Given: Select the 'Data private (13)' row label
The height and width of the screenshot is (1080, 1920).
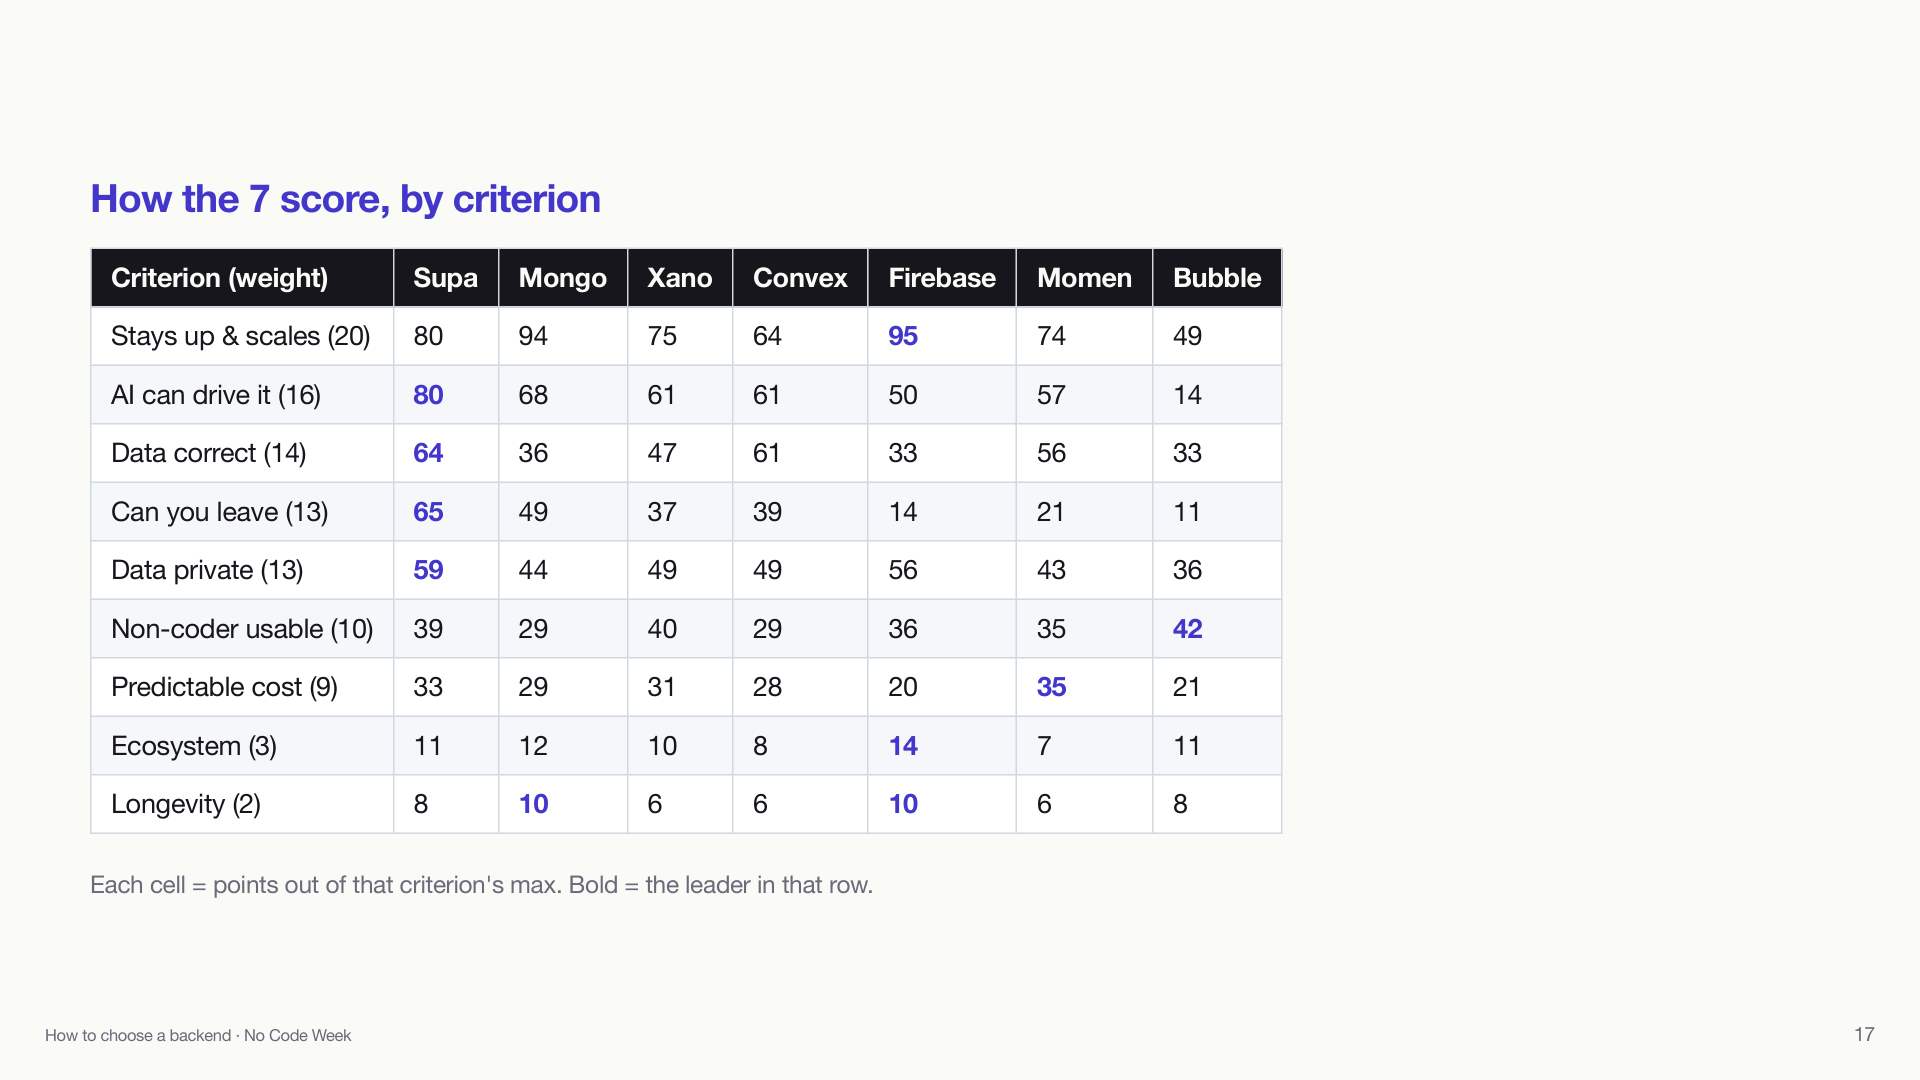Looking at the screenshot, I should (207, 570).
